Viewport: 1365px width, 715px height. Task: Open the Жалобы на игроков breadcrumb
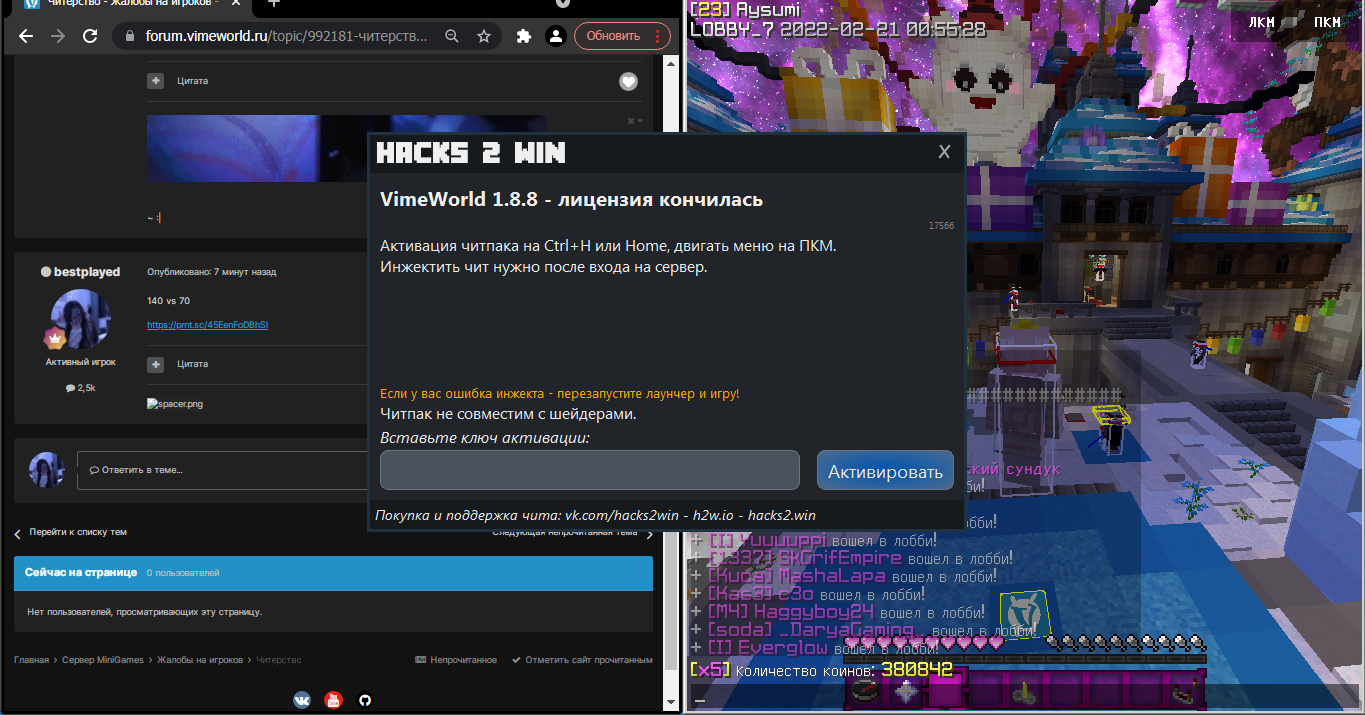click(x=201, y=660)
